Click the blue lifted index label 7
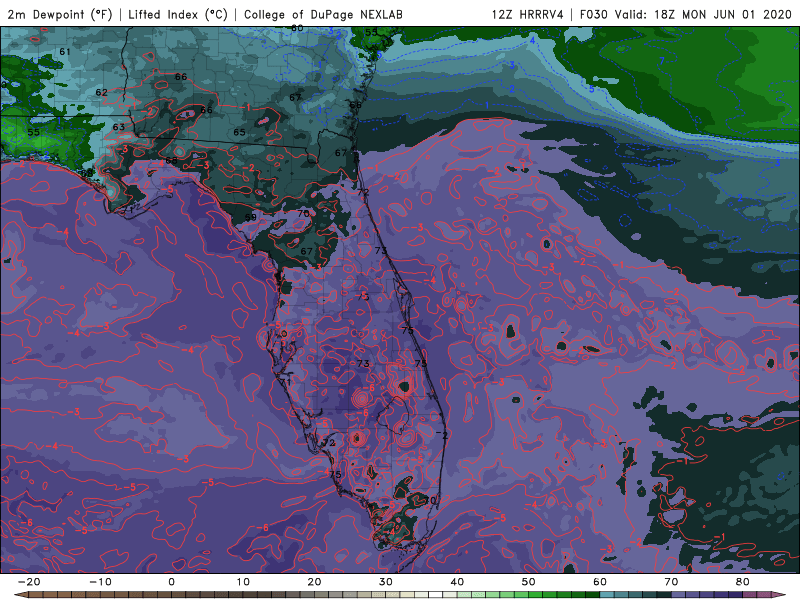 [x=662, y=61]
